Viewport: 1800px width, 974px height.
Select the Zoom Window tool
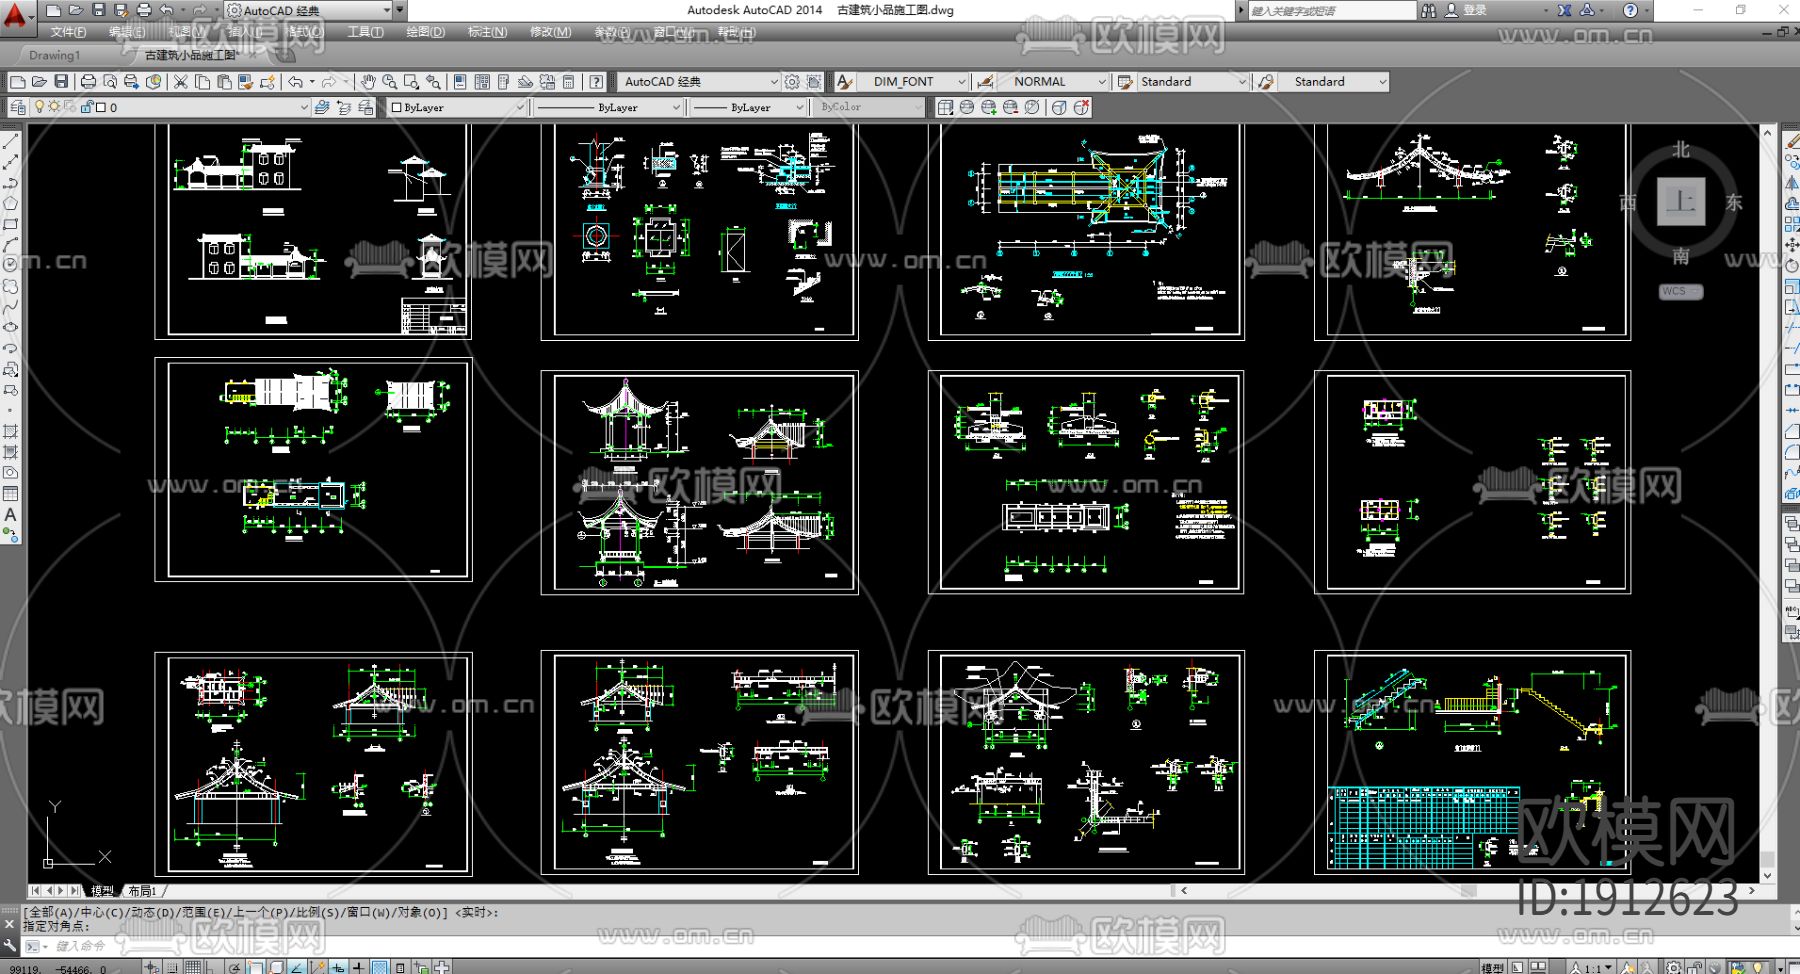[411, 82]
